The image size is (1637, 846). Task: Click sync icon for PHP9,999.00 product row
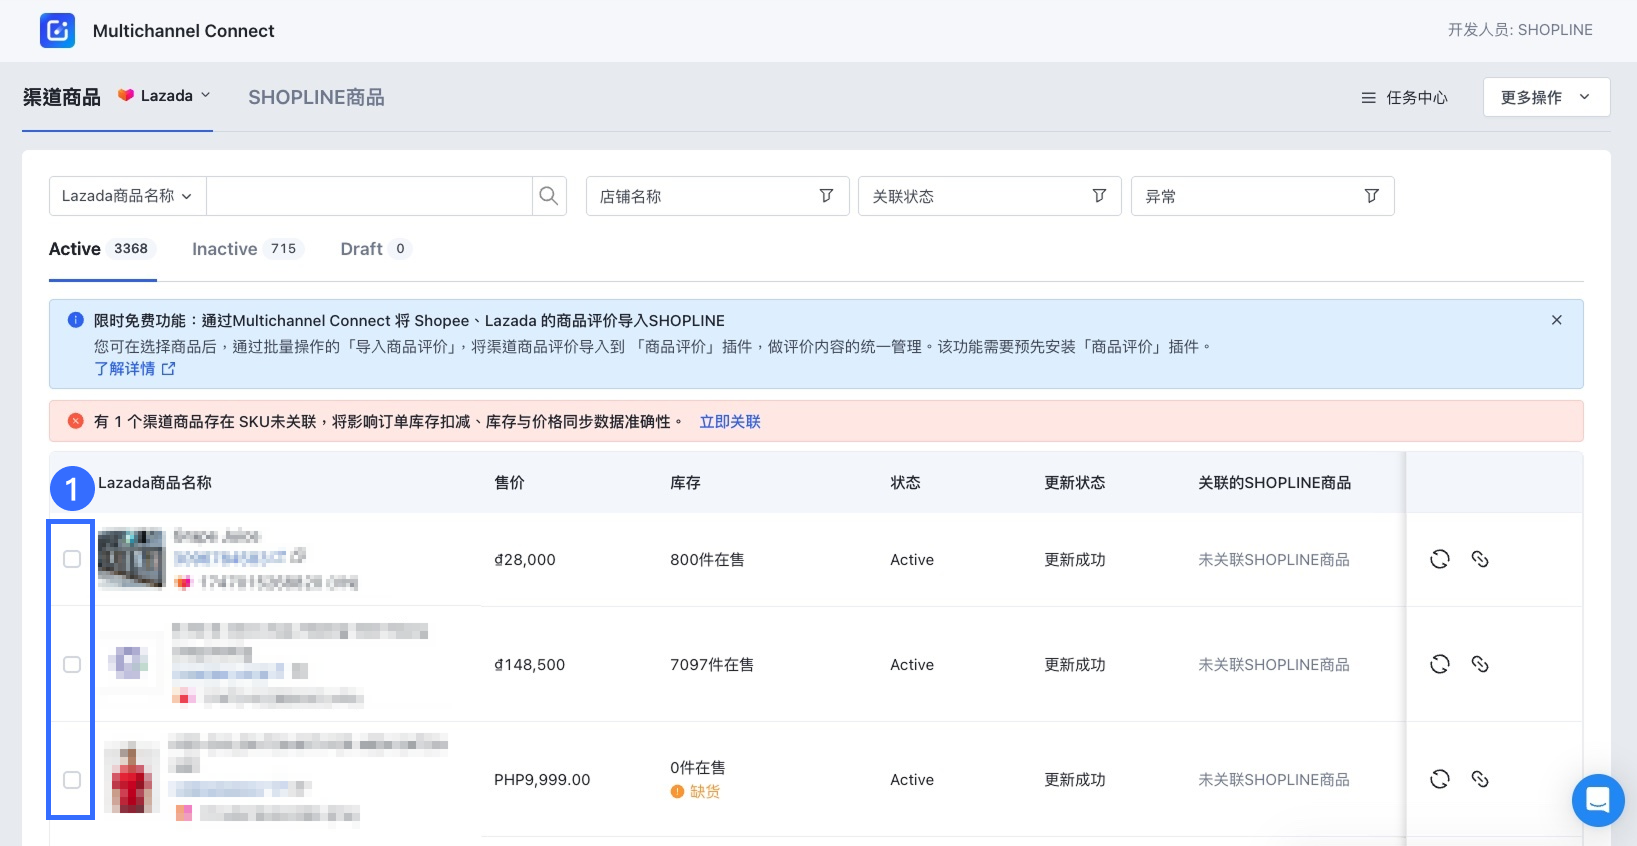click(x=1440, y=779)
